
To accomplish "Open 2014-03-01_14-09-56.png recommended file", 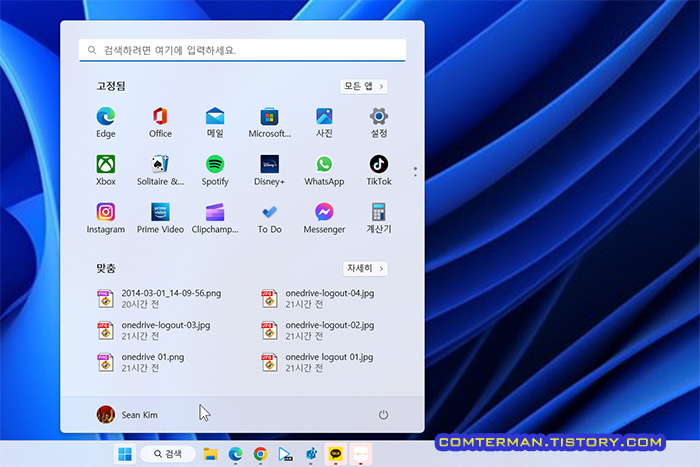I will 159,298.
